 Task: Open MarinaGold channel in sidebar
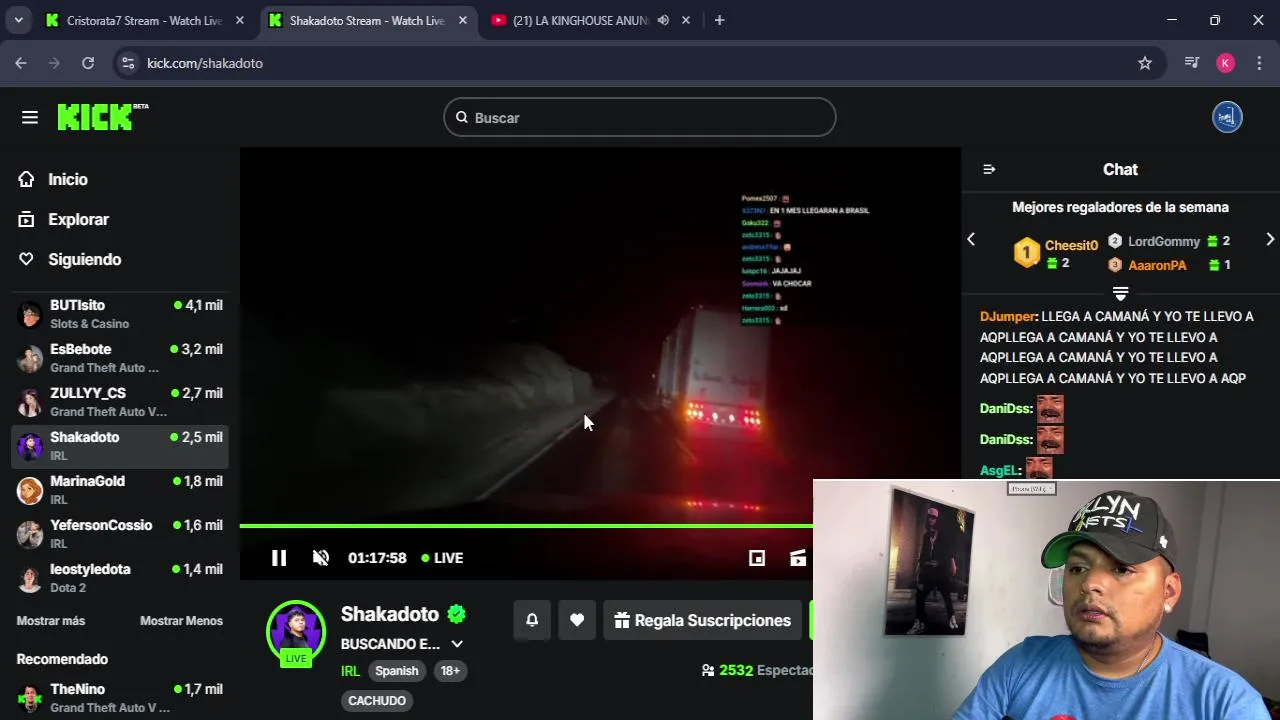(120, 490)
